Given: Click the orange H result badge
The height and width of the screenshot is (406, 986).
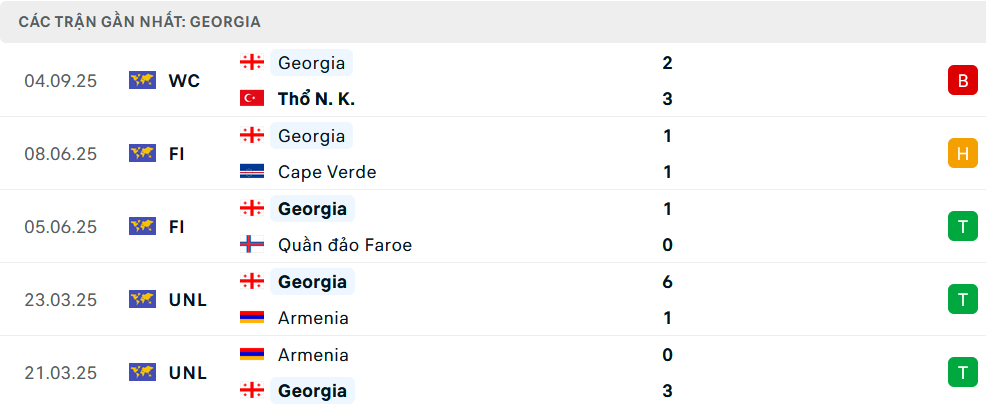Looking at the screenshot, I should (962, 154).
